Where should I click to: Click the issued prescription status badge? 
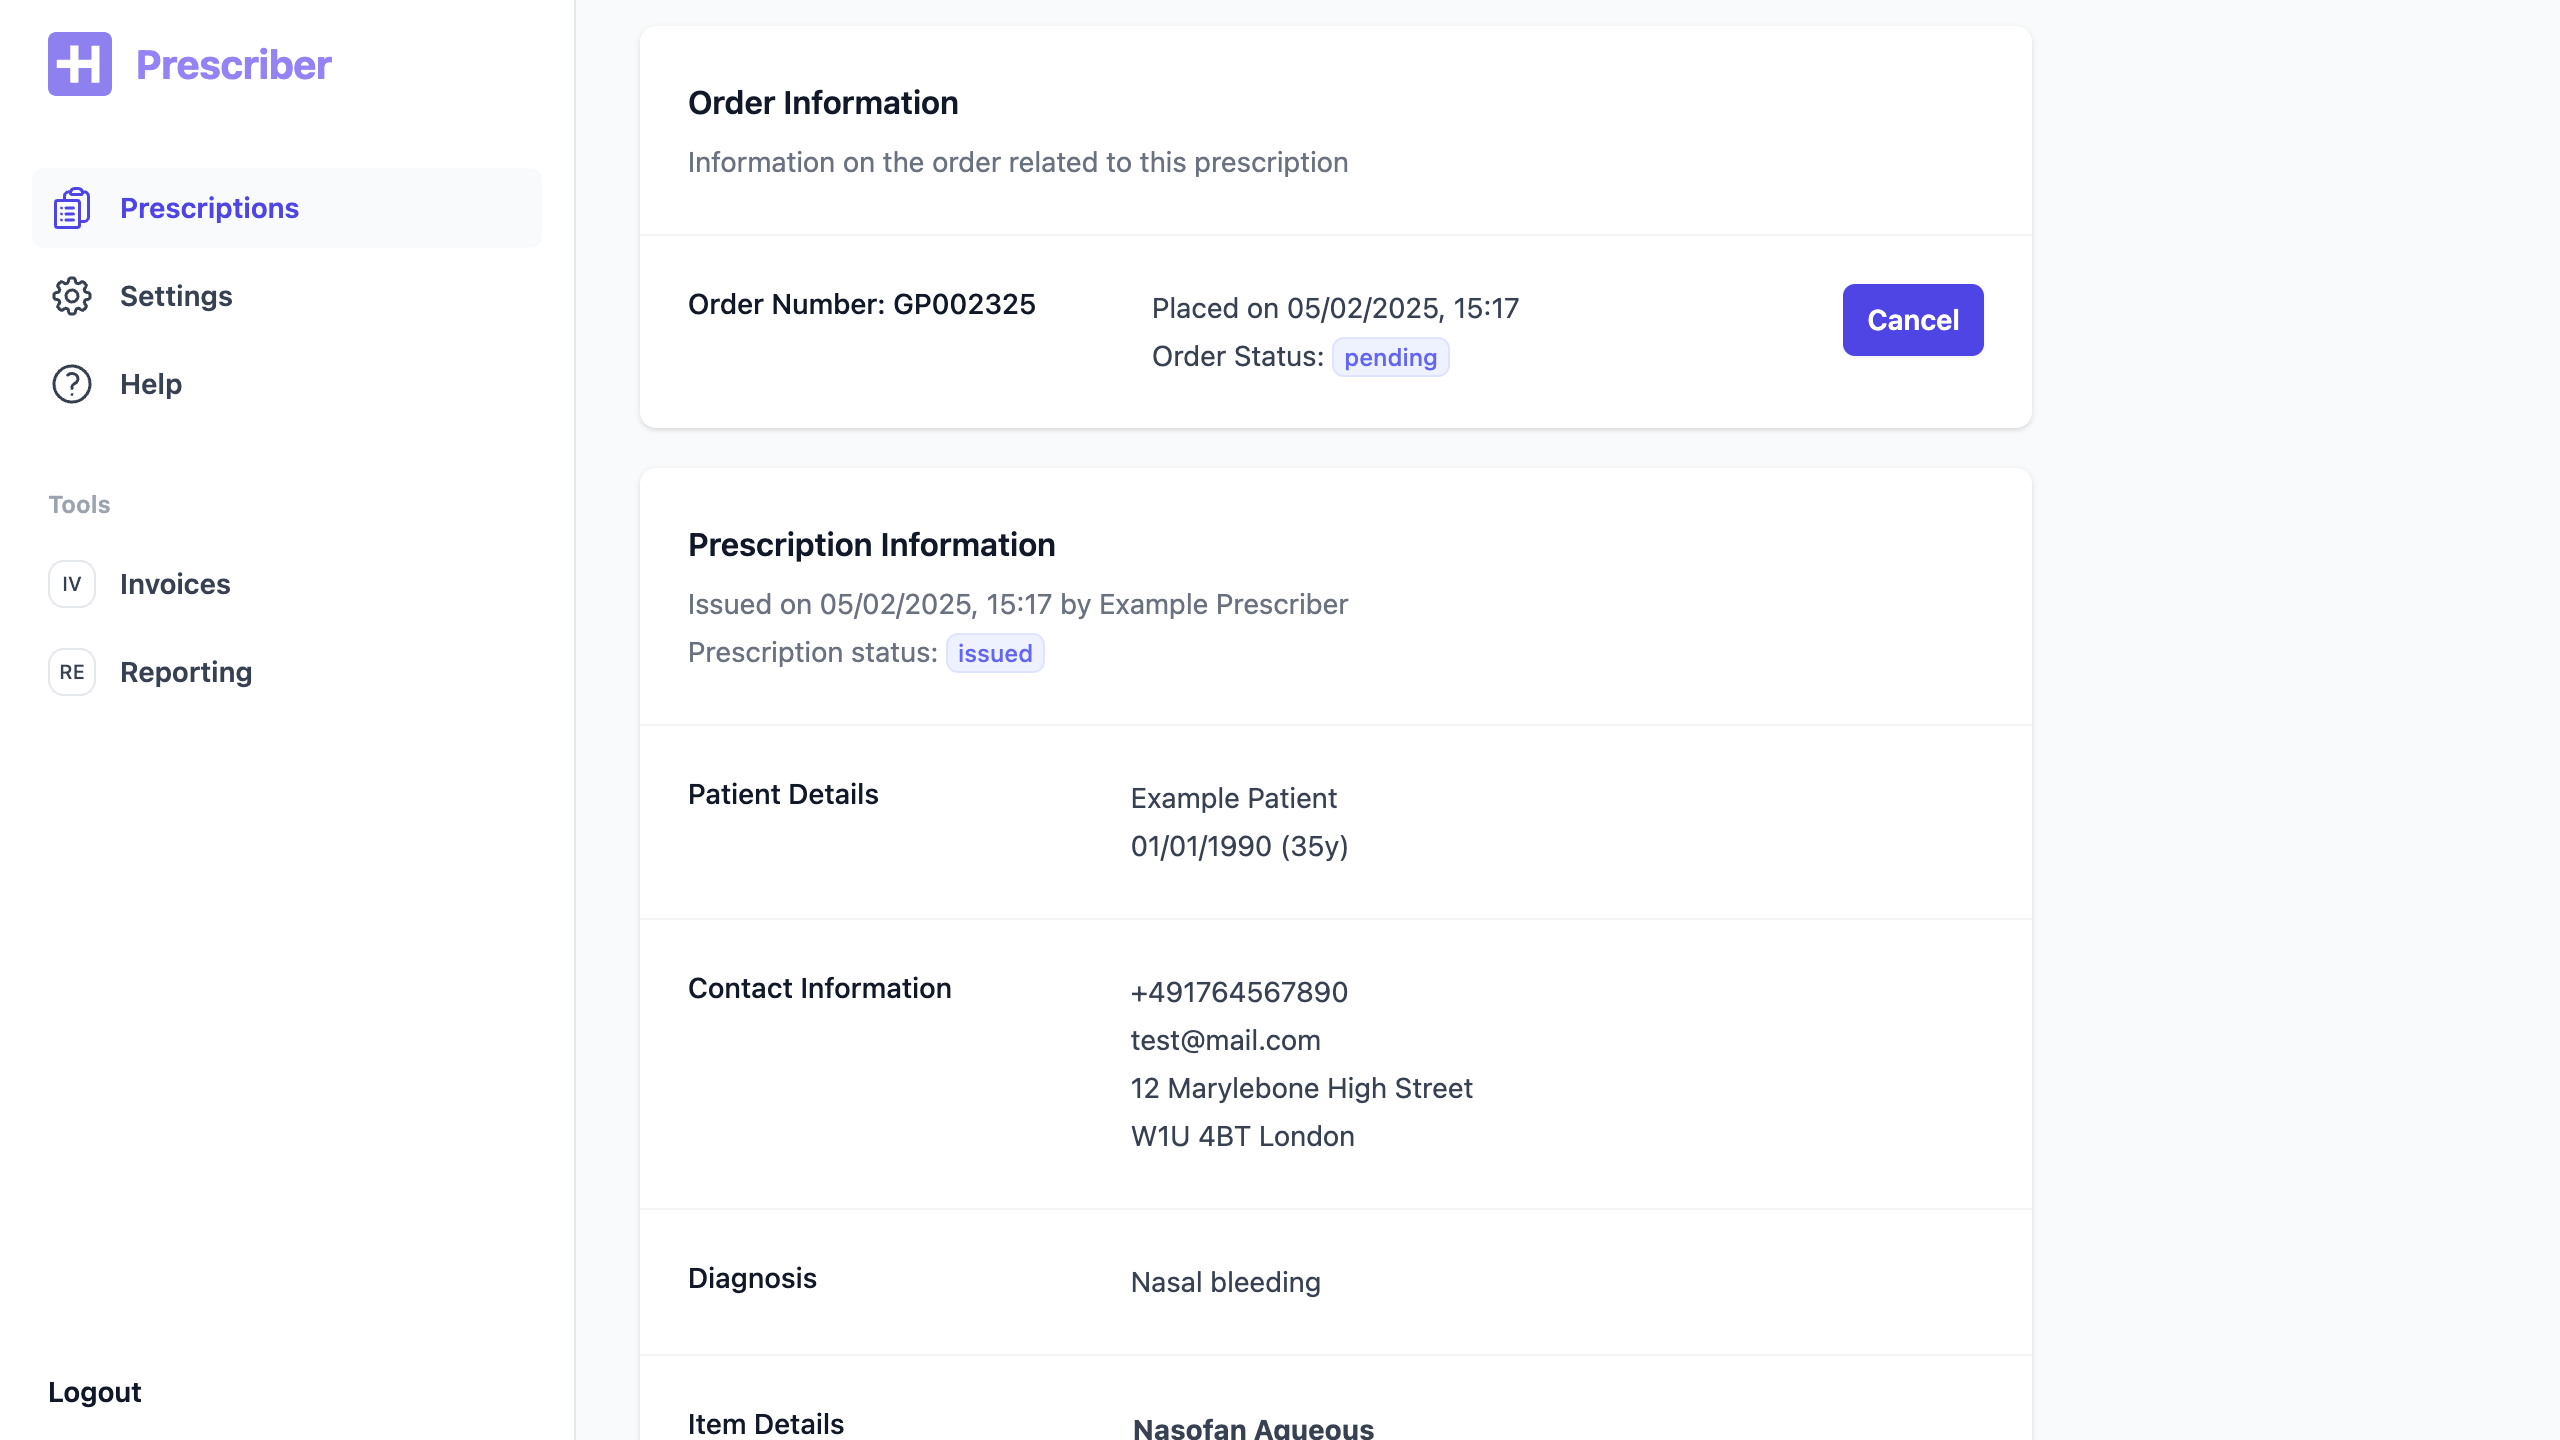coord(994,653)
